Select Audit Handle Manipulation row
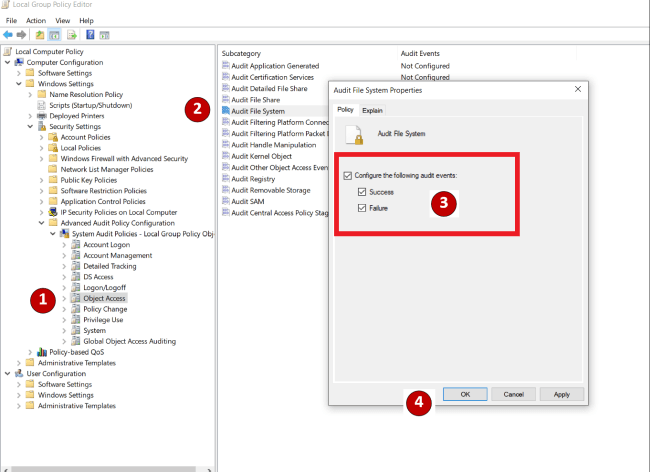The image size is (650, 472). [274, 145]
